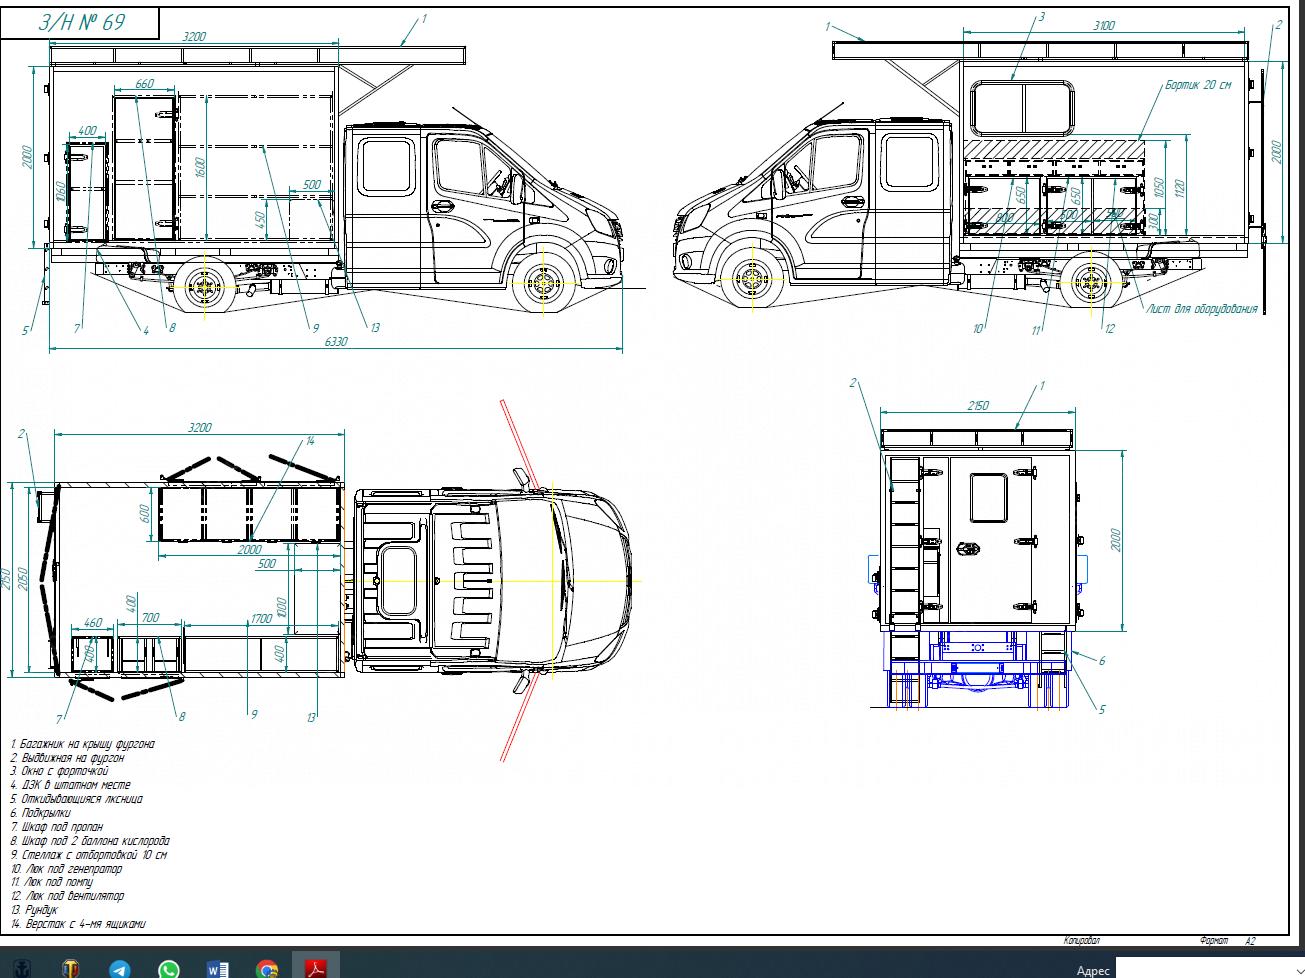Click legend item 1 Багажник на крышу фургона
Image resolution: width=1305 pixels, height=978 pixels.
(83, 744)
